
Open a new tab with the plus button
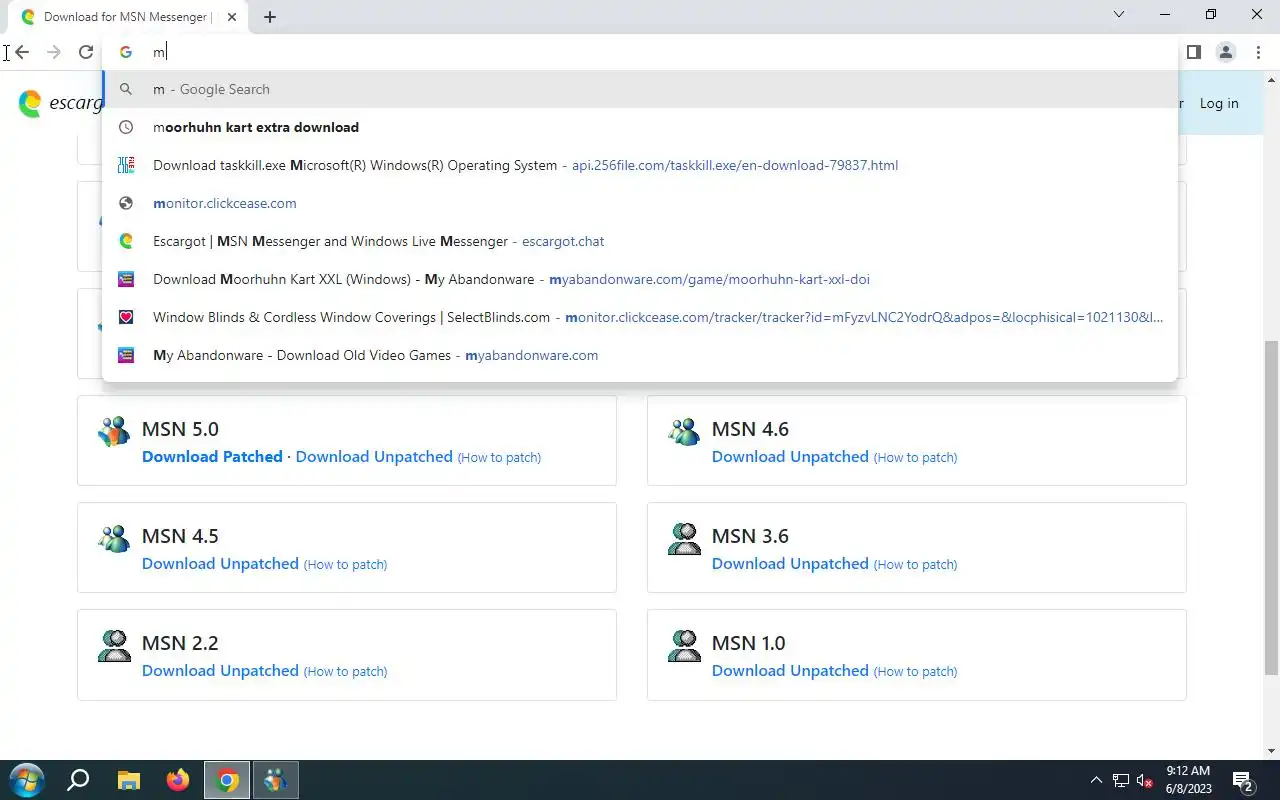270,17
